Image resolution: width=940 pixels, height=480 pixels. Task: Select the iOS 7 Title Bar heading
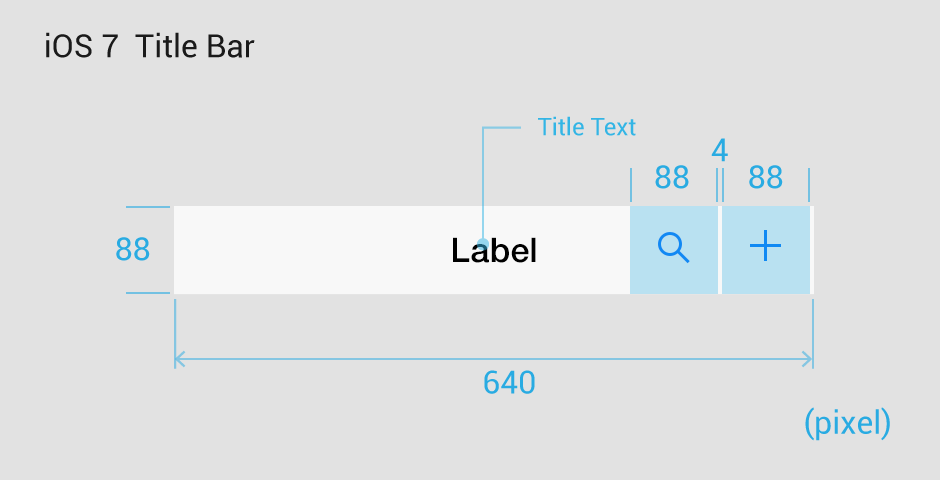coord(149,46)
